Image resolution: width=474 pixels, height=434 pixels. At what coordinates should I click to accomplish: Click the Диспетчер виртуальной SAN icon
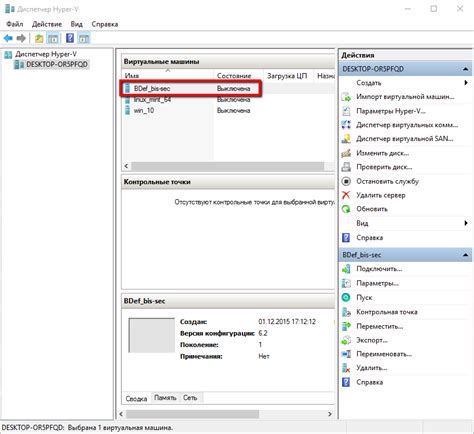[x=346, y=139]
